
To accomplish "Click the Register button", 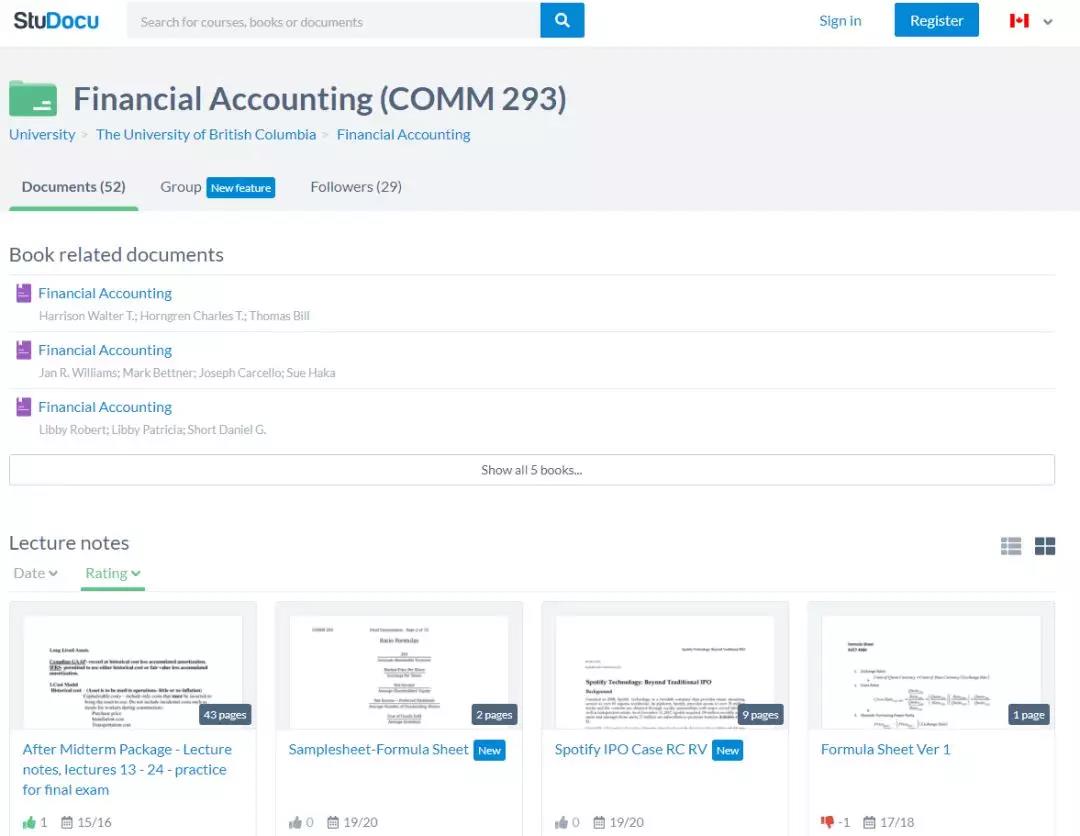I will tap(936, 20).
